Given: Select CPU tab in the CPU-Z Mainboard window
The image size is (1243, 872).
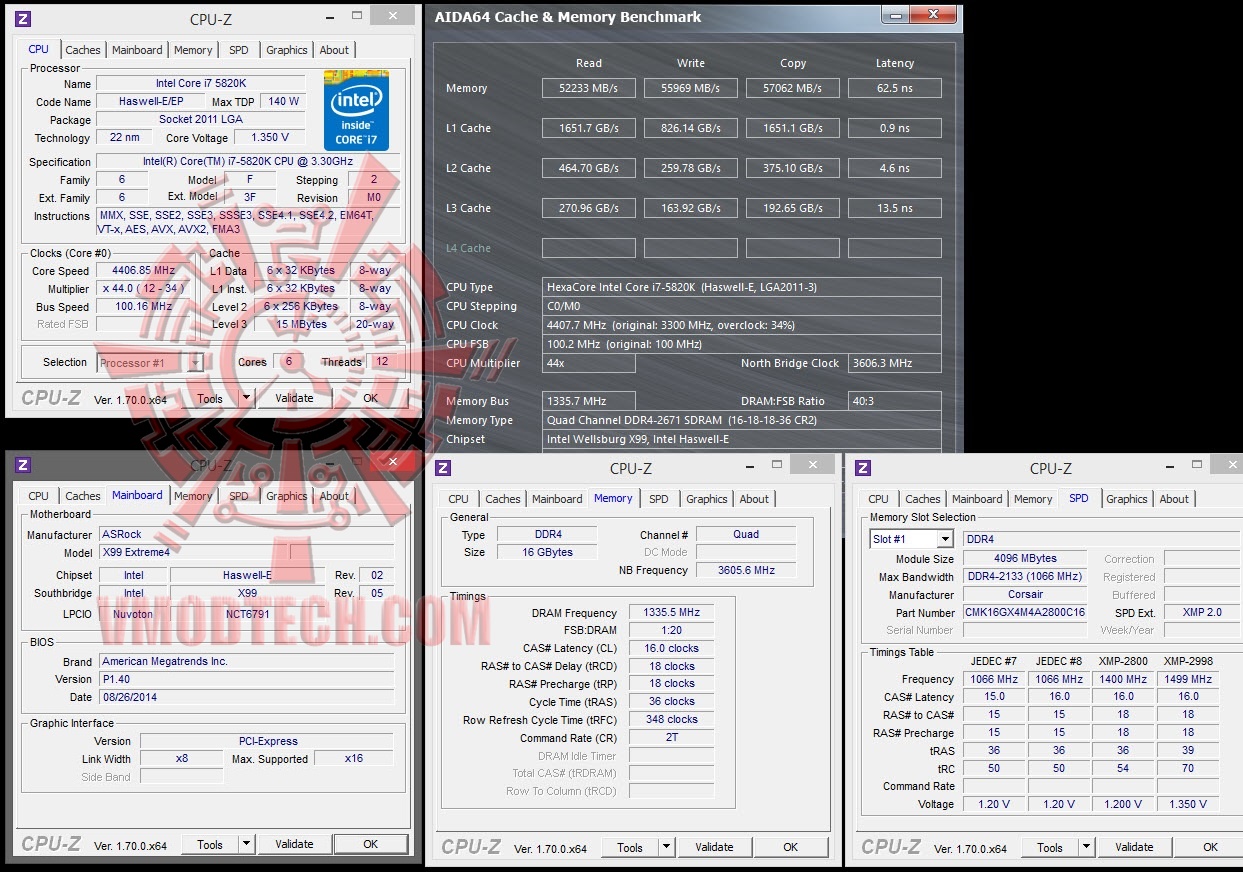Looking at the screenshot, I should 39,496.
